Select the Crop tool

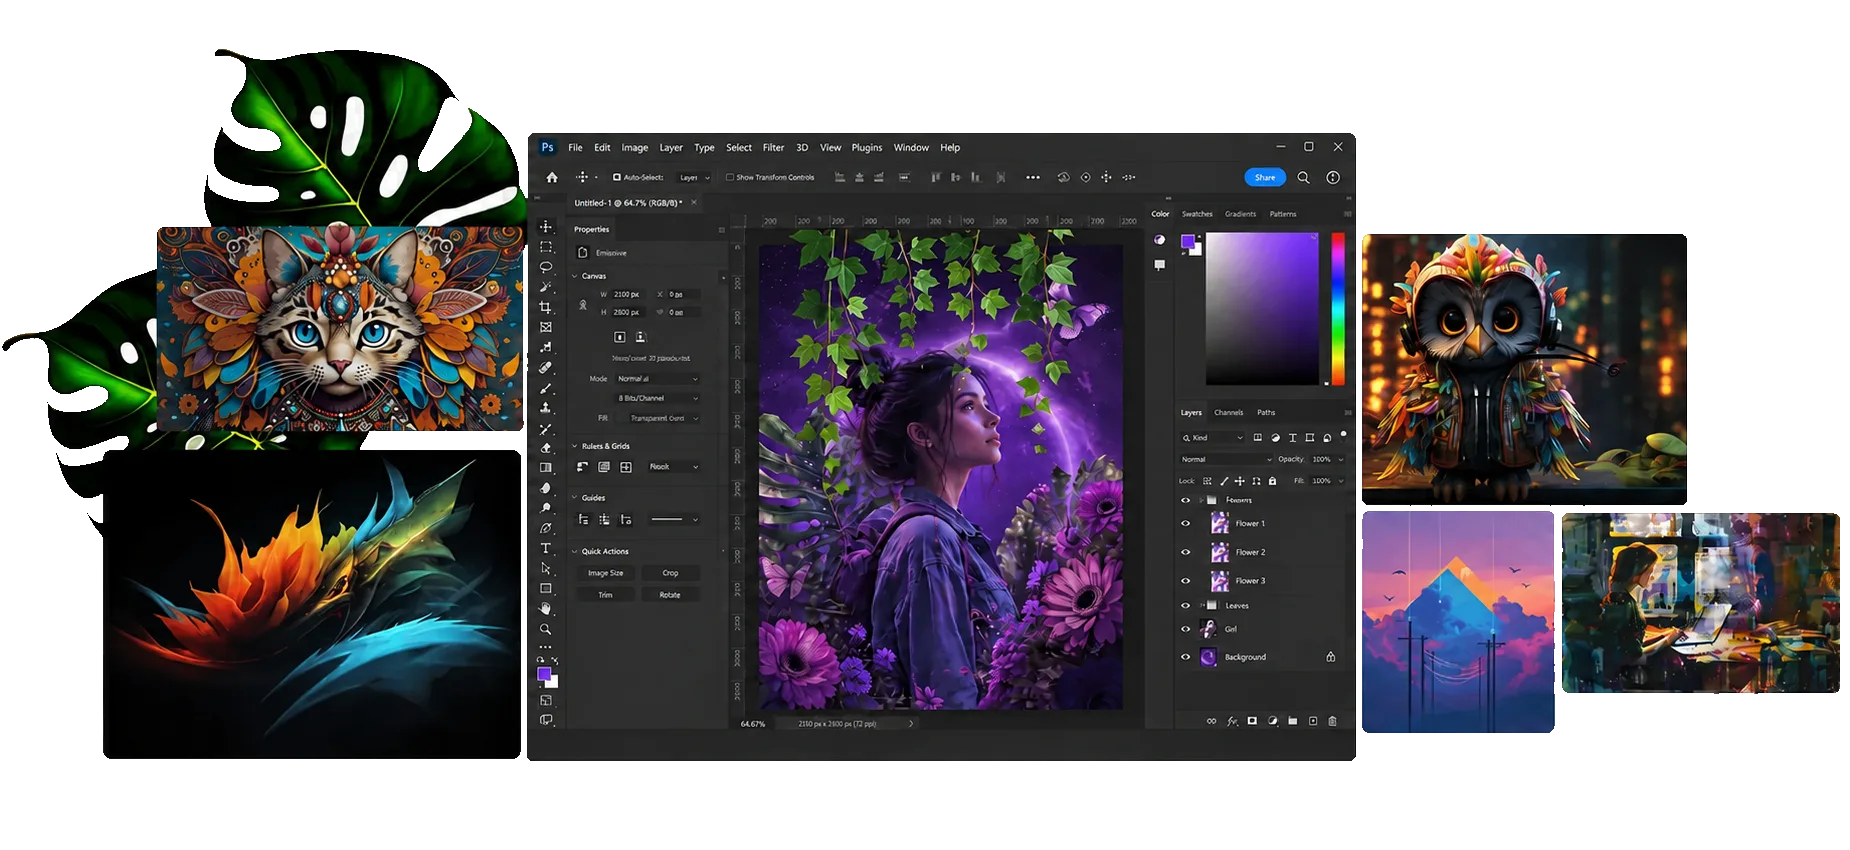546,307
